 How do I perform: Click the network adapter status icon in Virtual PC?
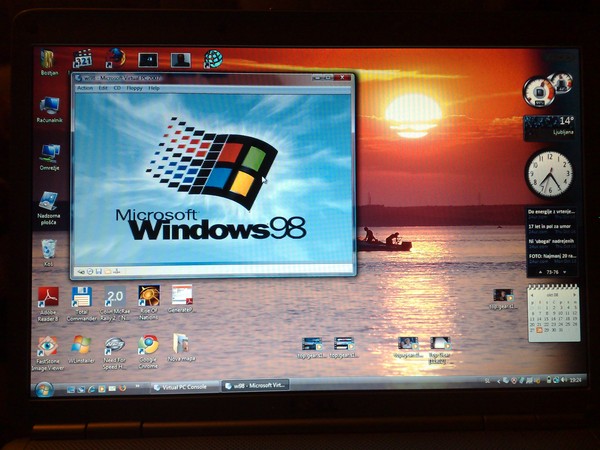click(116, 272)
